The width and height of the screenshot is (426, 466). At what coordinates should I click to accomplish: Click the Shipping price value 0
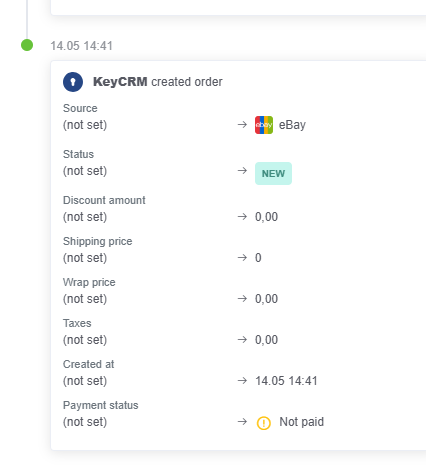[258, 258]
